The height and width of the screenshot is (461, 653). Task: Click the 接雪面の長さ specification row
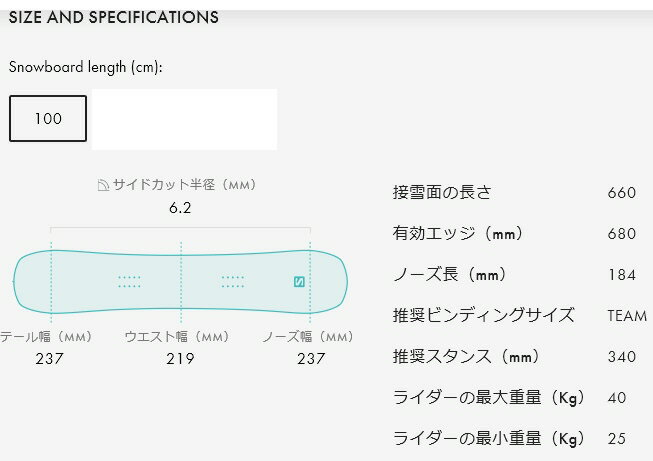pos(442,193)
